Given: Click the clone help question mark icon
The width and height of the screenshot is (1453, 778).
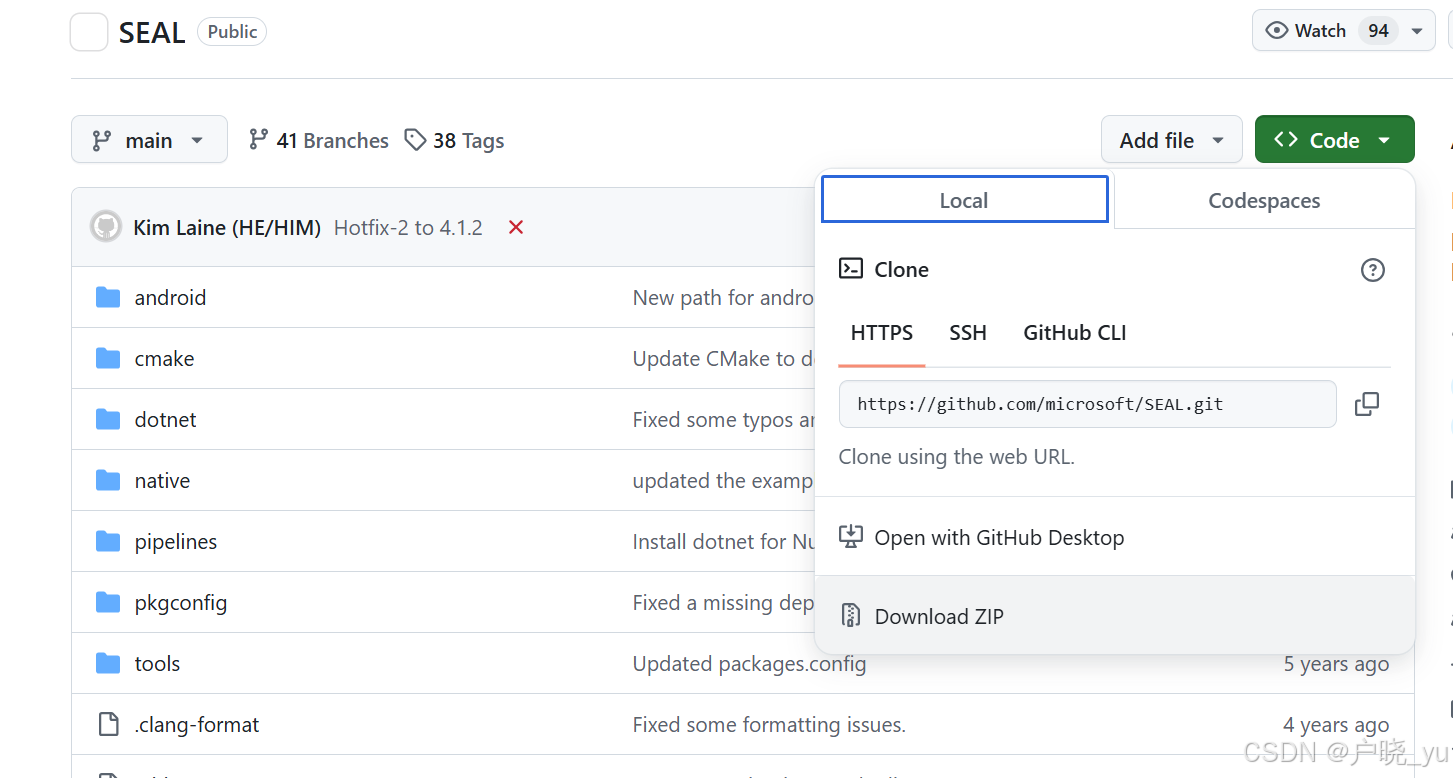Looking at the screenshot, I should [1373, 269].
